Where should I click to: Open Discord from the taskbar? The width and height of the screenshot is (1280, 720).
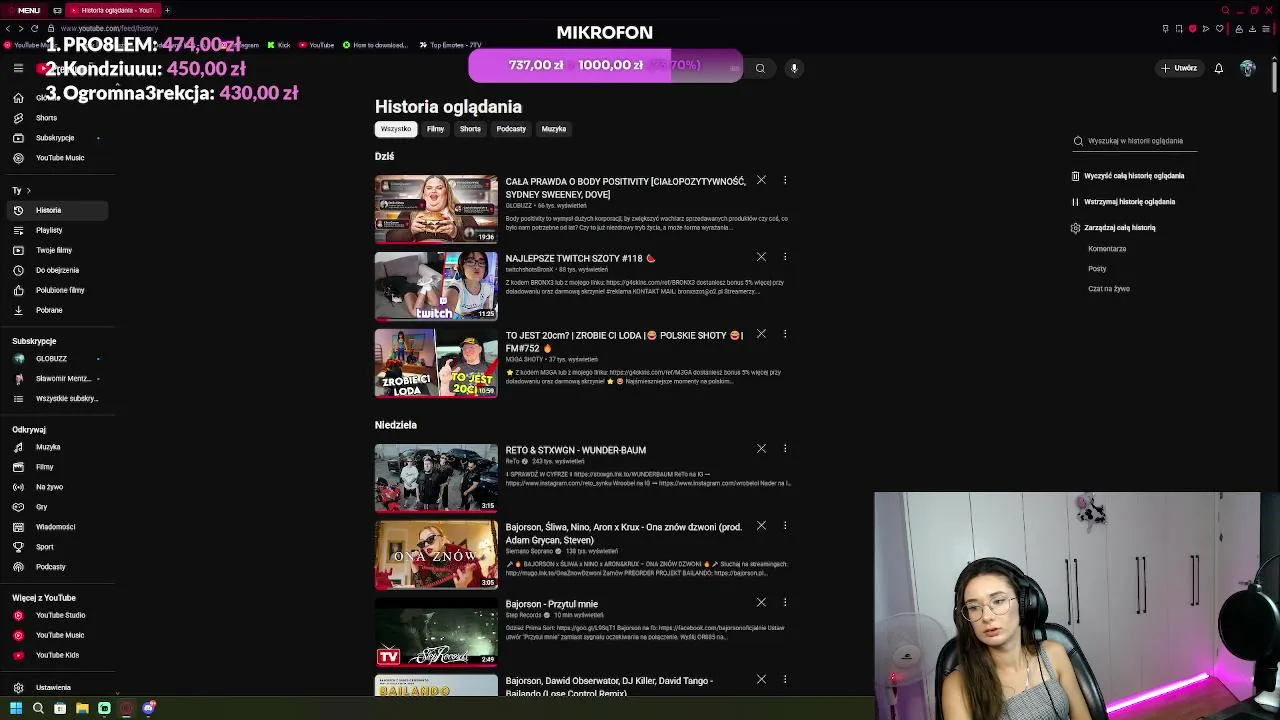point(149,708)
